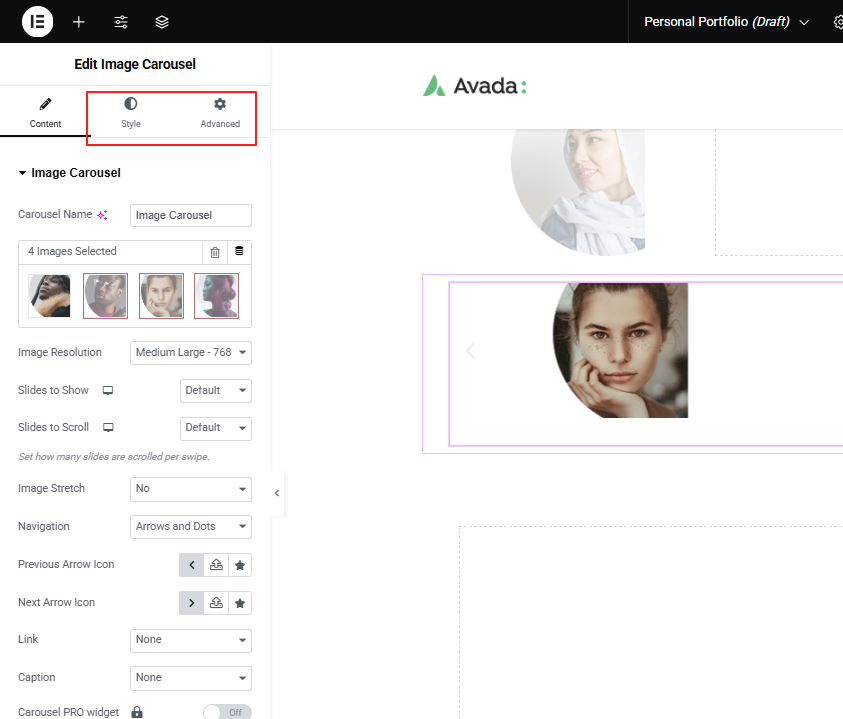
Task: Open icon library for Next Arrow Icon
Action: click(x=240, y=603)
